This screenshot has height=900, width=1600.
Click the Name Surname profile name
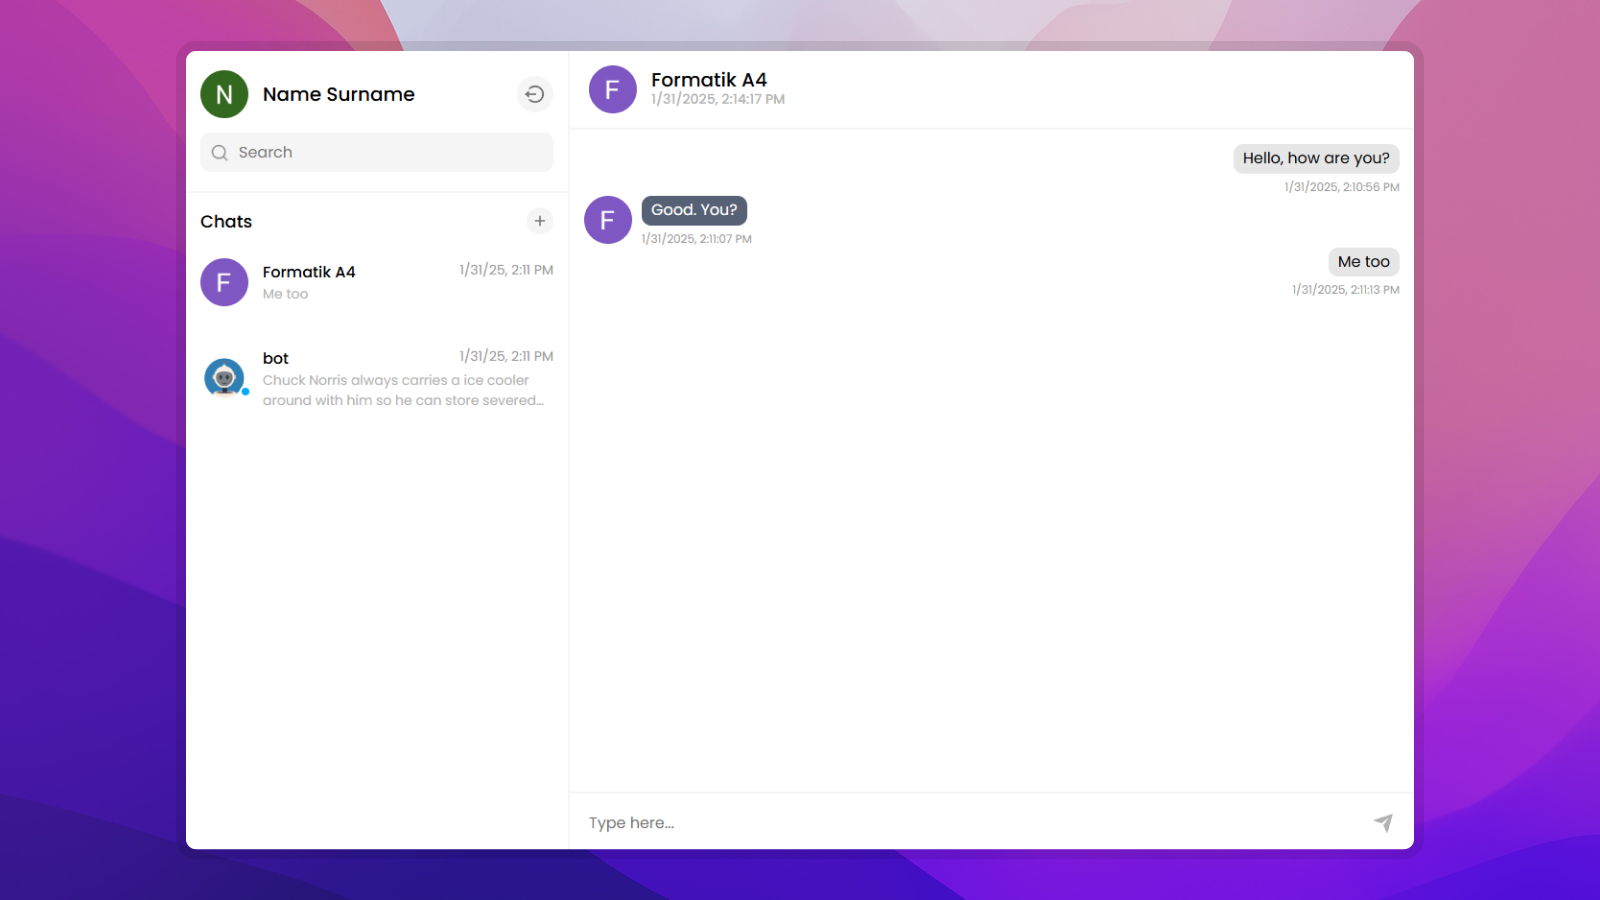coord(339,94)
